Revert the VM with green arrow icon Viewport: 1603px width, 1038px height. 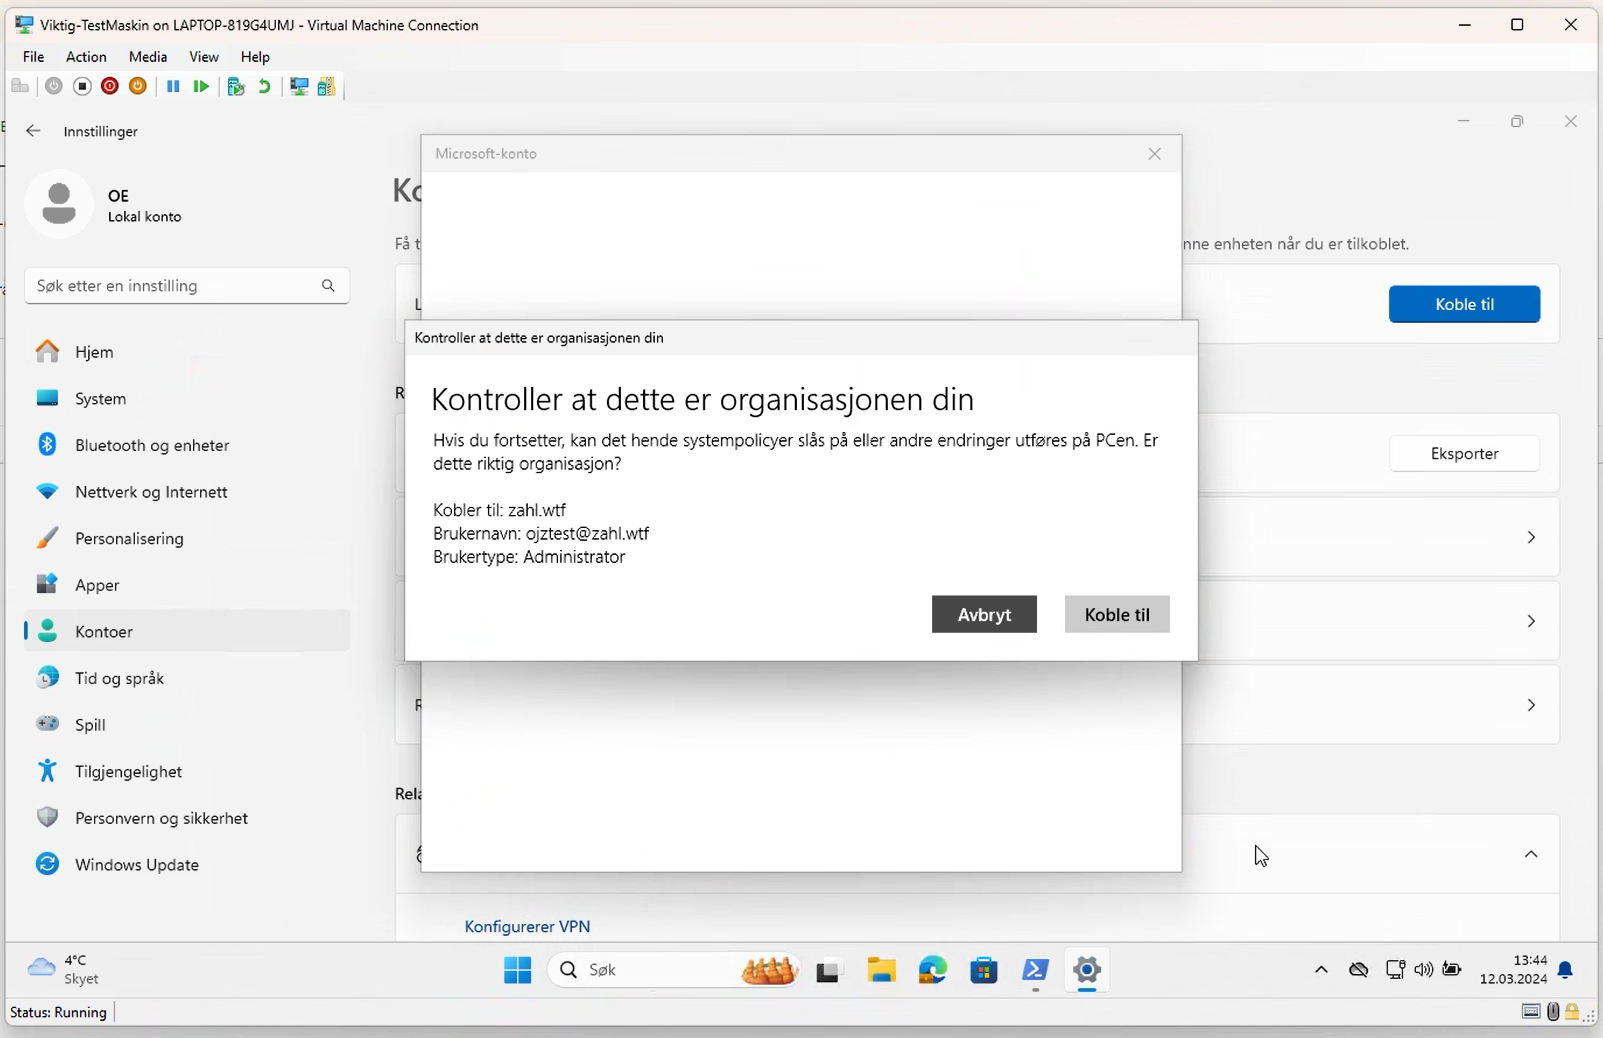coord(264,87)
